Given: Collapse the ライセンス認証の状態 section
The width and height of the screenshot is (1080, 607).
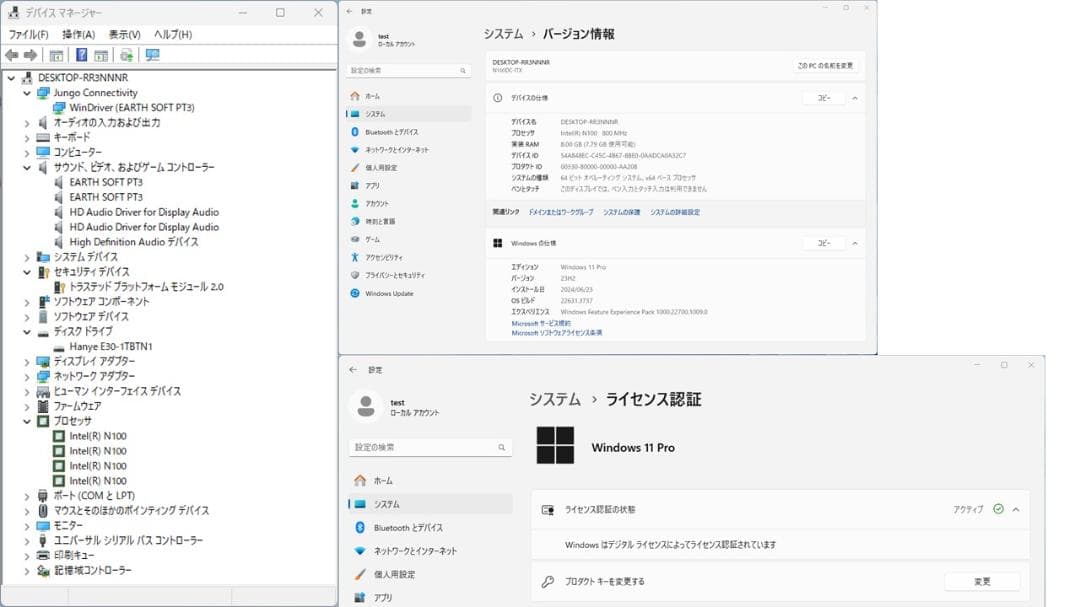Looking at the screenshot, I should [1016, 509].
